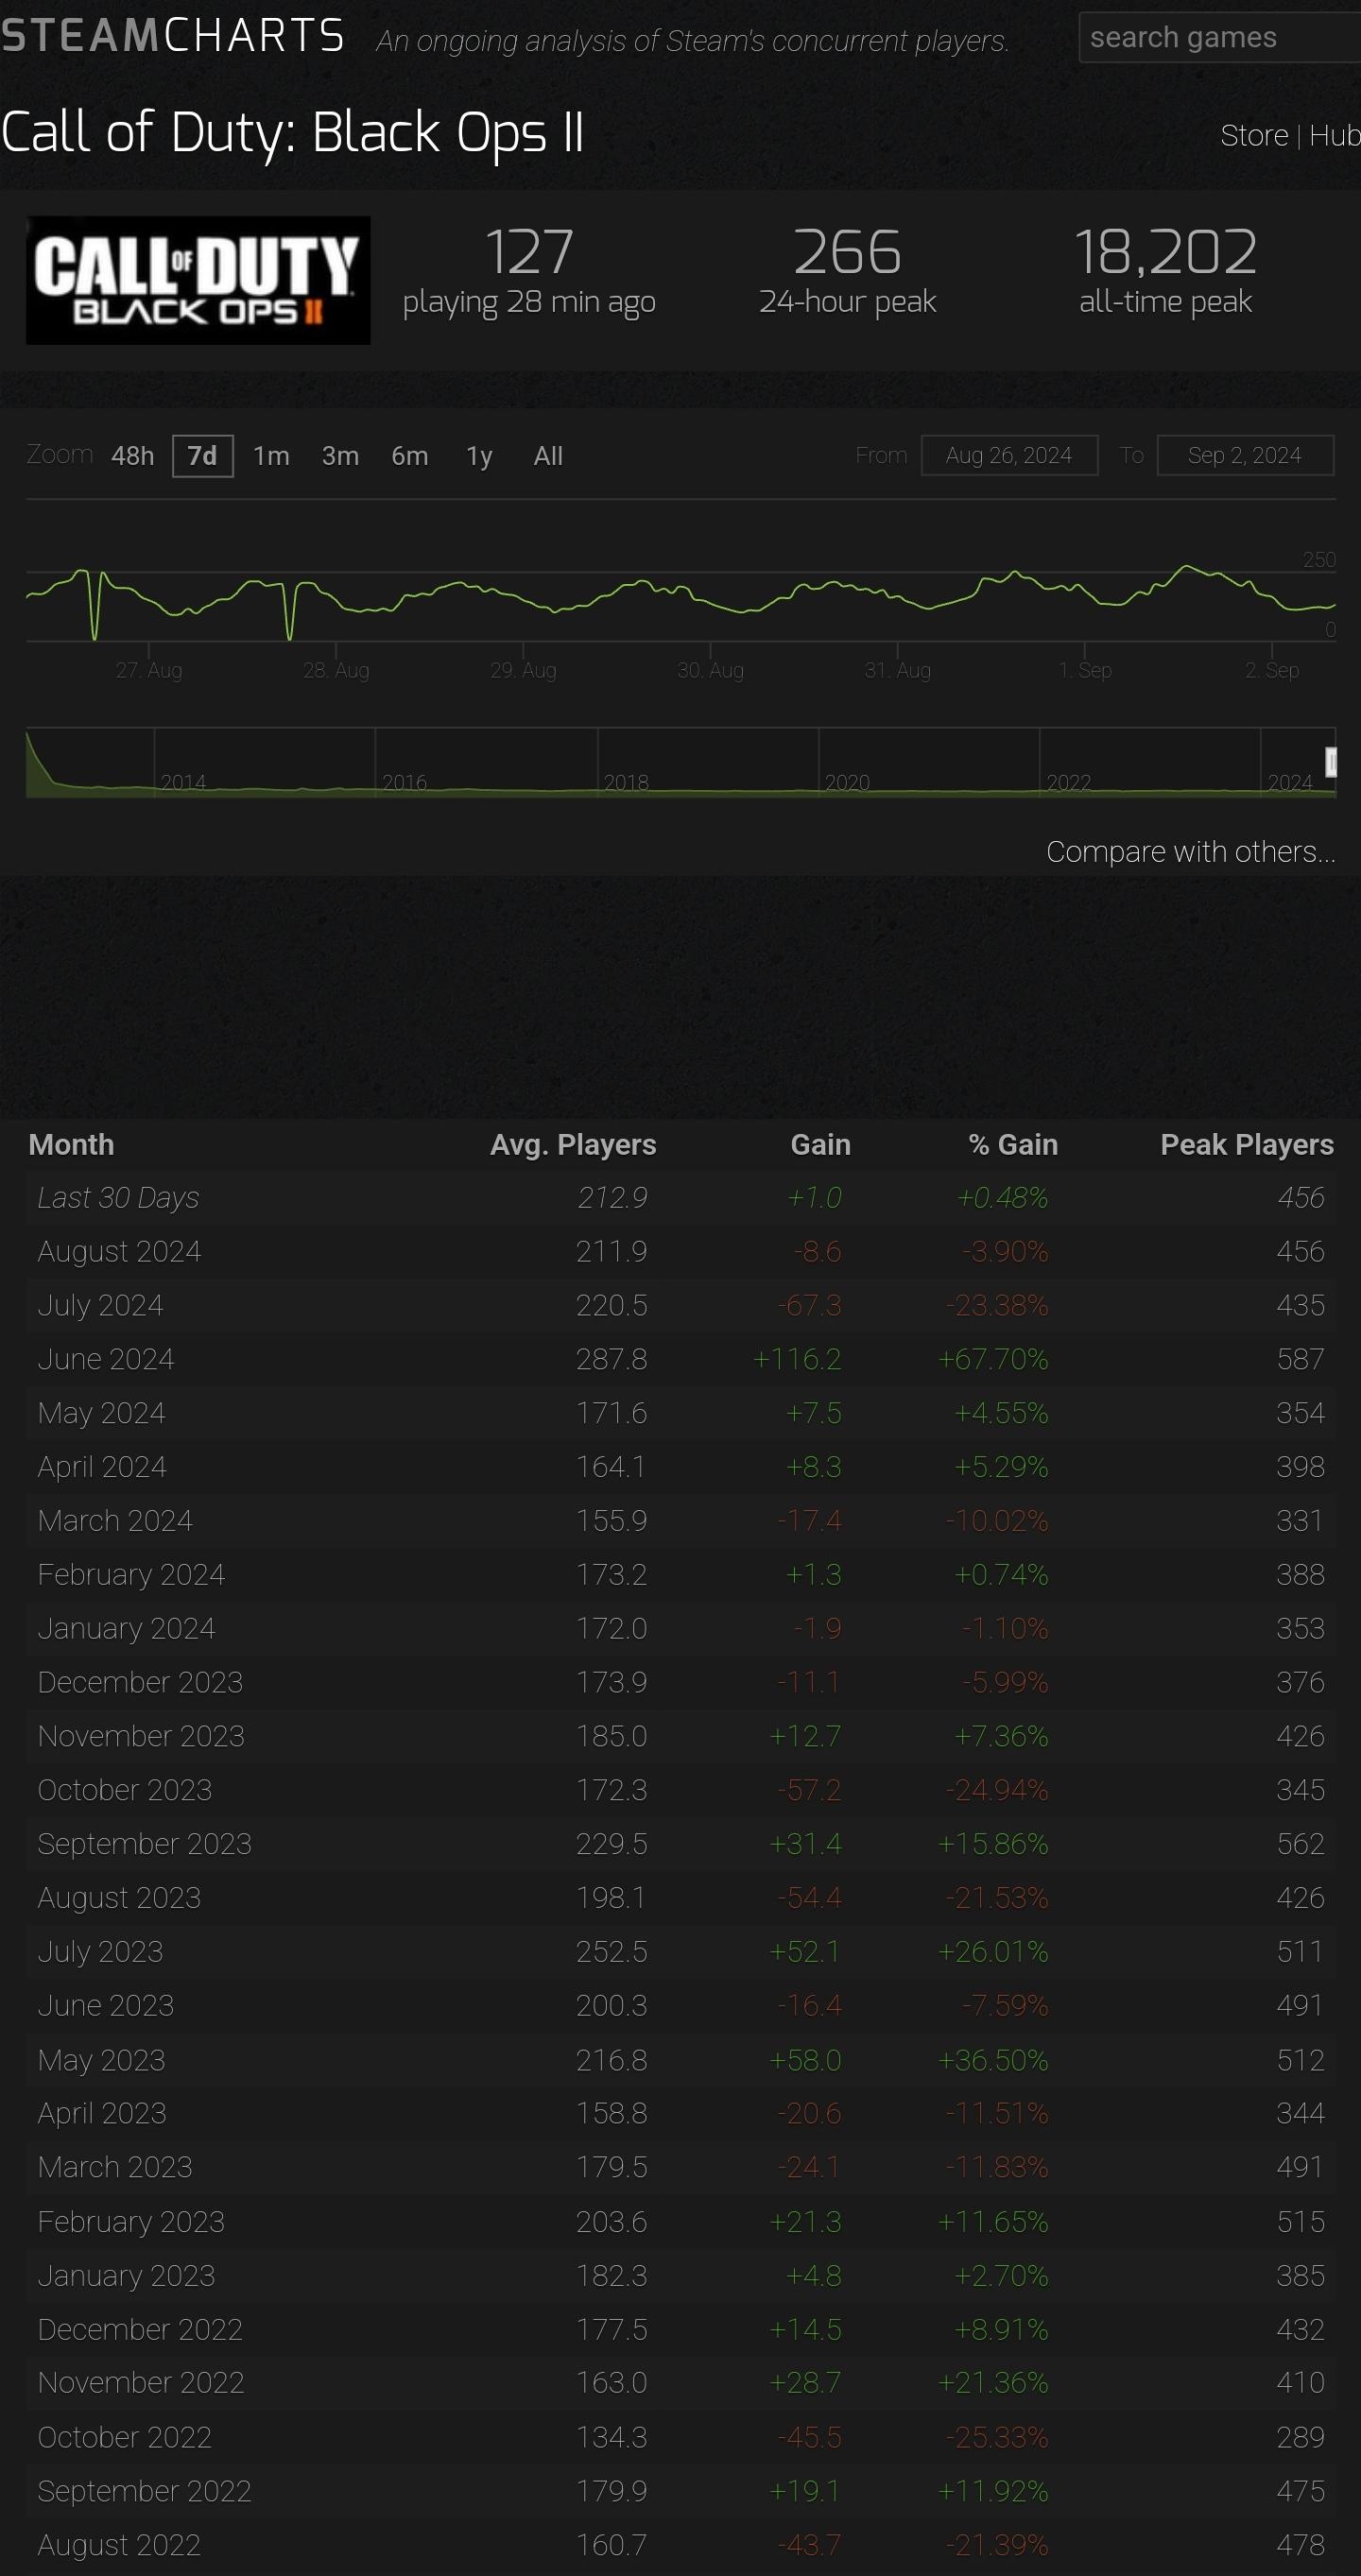Click average 185.0 for November 2023
This screenshot has width=1361, height=2576.
611,1736
